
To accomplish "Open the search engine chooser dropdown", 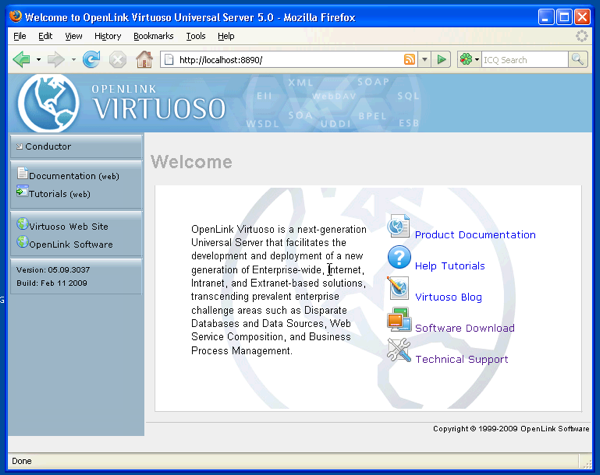I will point(477,60).
